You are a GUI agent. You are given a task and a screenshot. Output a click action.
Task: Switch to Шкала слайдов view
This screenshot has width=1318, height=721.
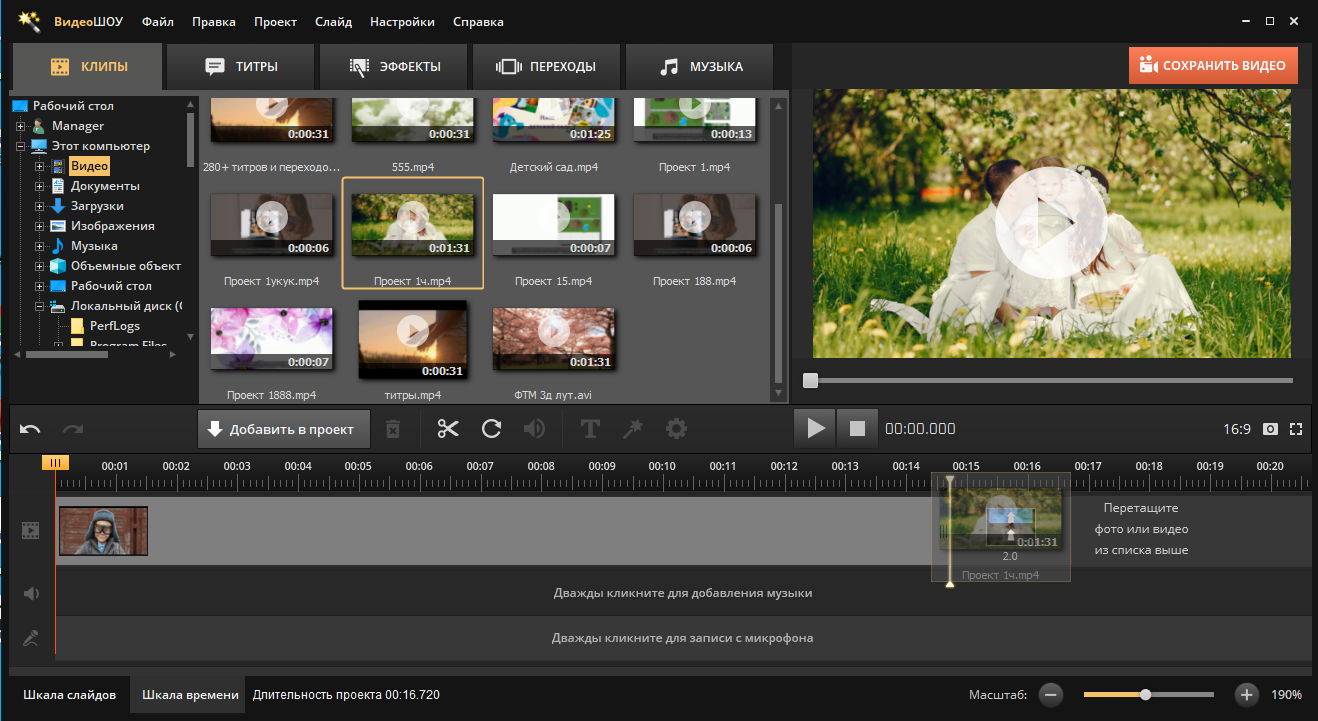(69, 694)
